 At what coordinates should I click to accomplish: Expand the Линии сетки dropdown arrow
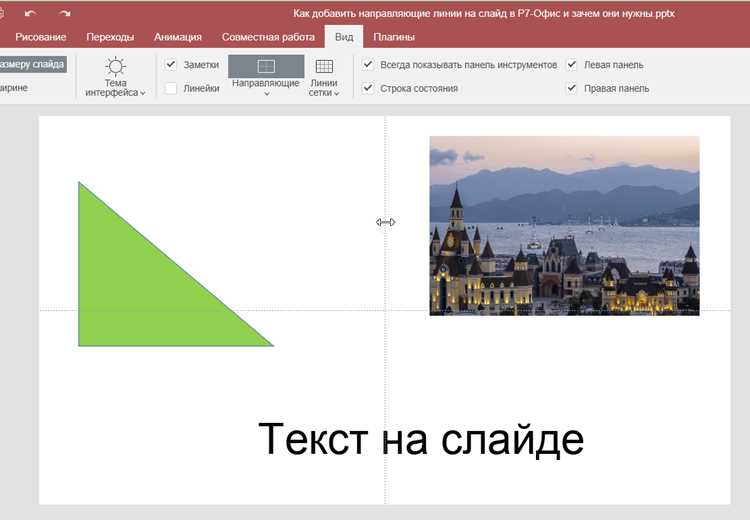337,94
